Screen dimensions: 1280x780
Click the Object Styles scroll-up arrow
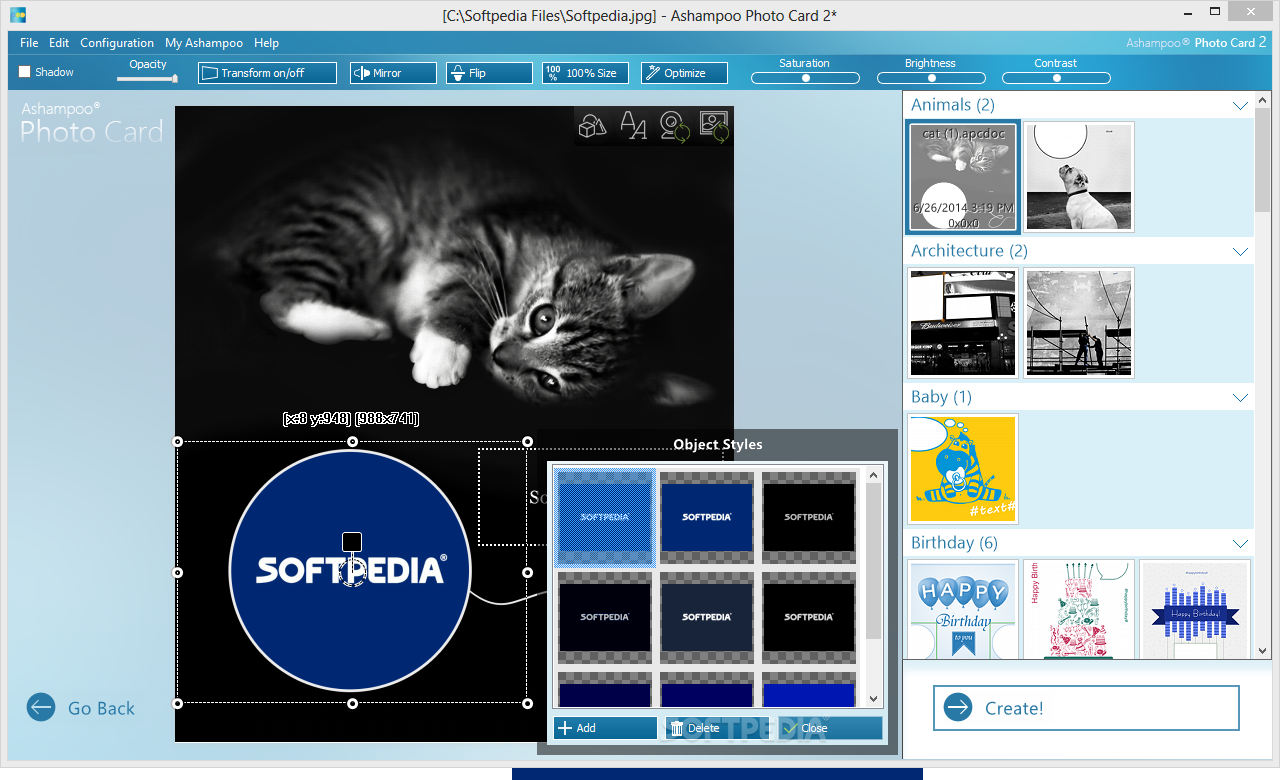coord(874,474)
